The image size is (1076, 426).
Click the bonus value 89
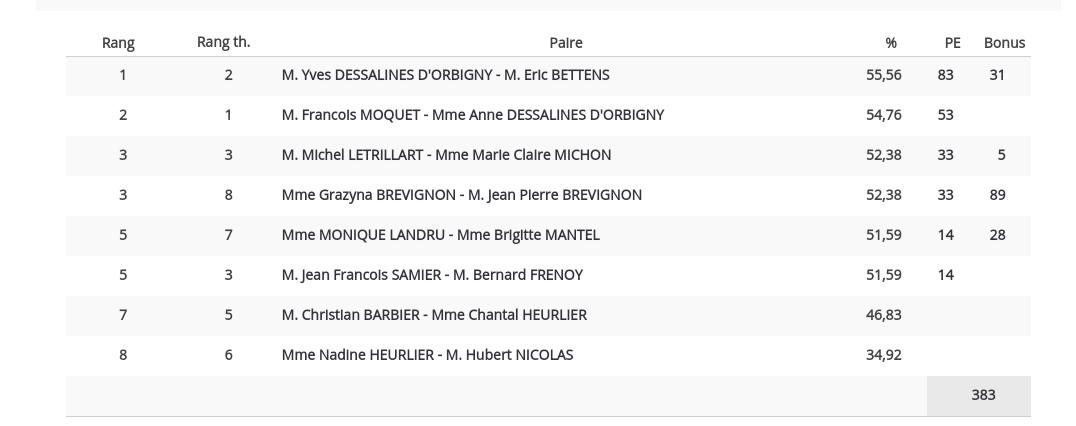[x=997, y=195]
